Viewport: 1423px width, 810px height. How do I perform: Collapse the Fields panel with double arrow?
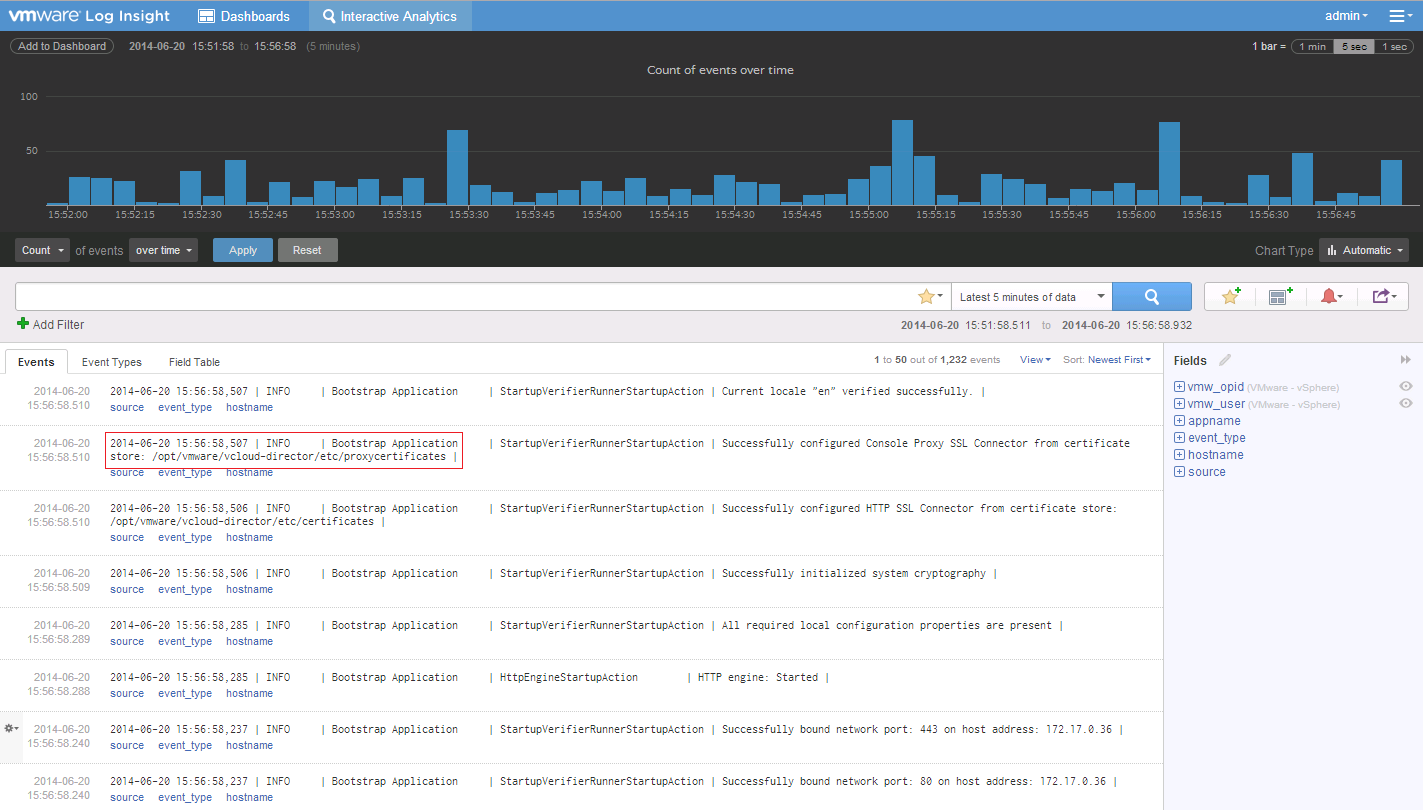click(x=1405, y=360)
